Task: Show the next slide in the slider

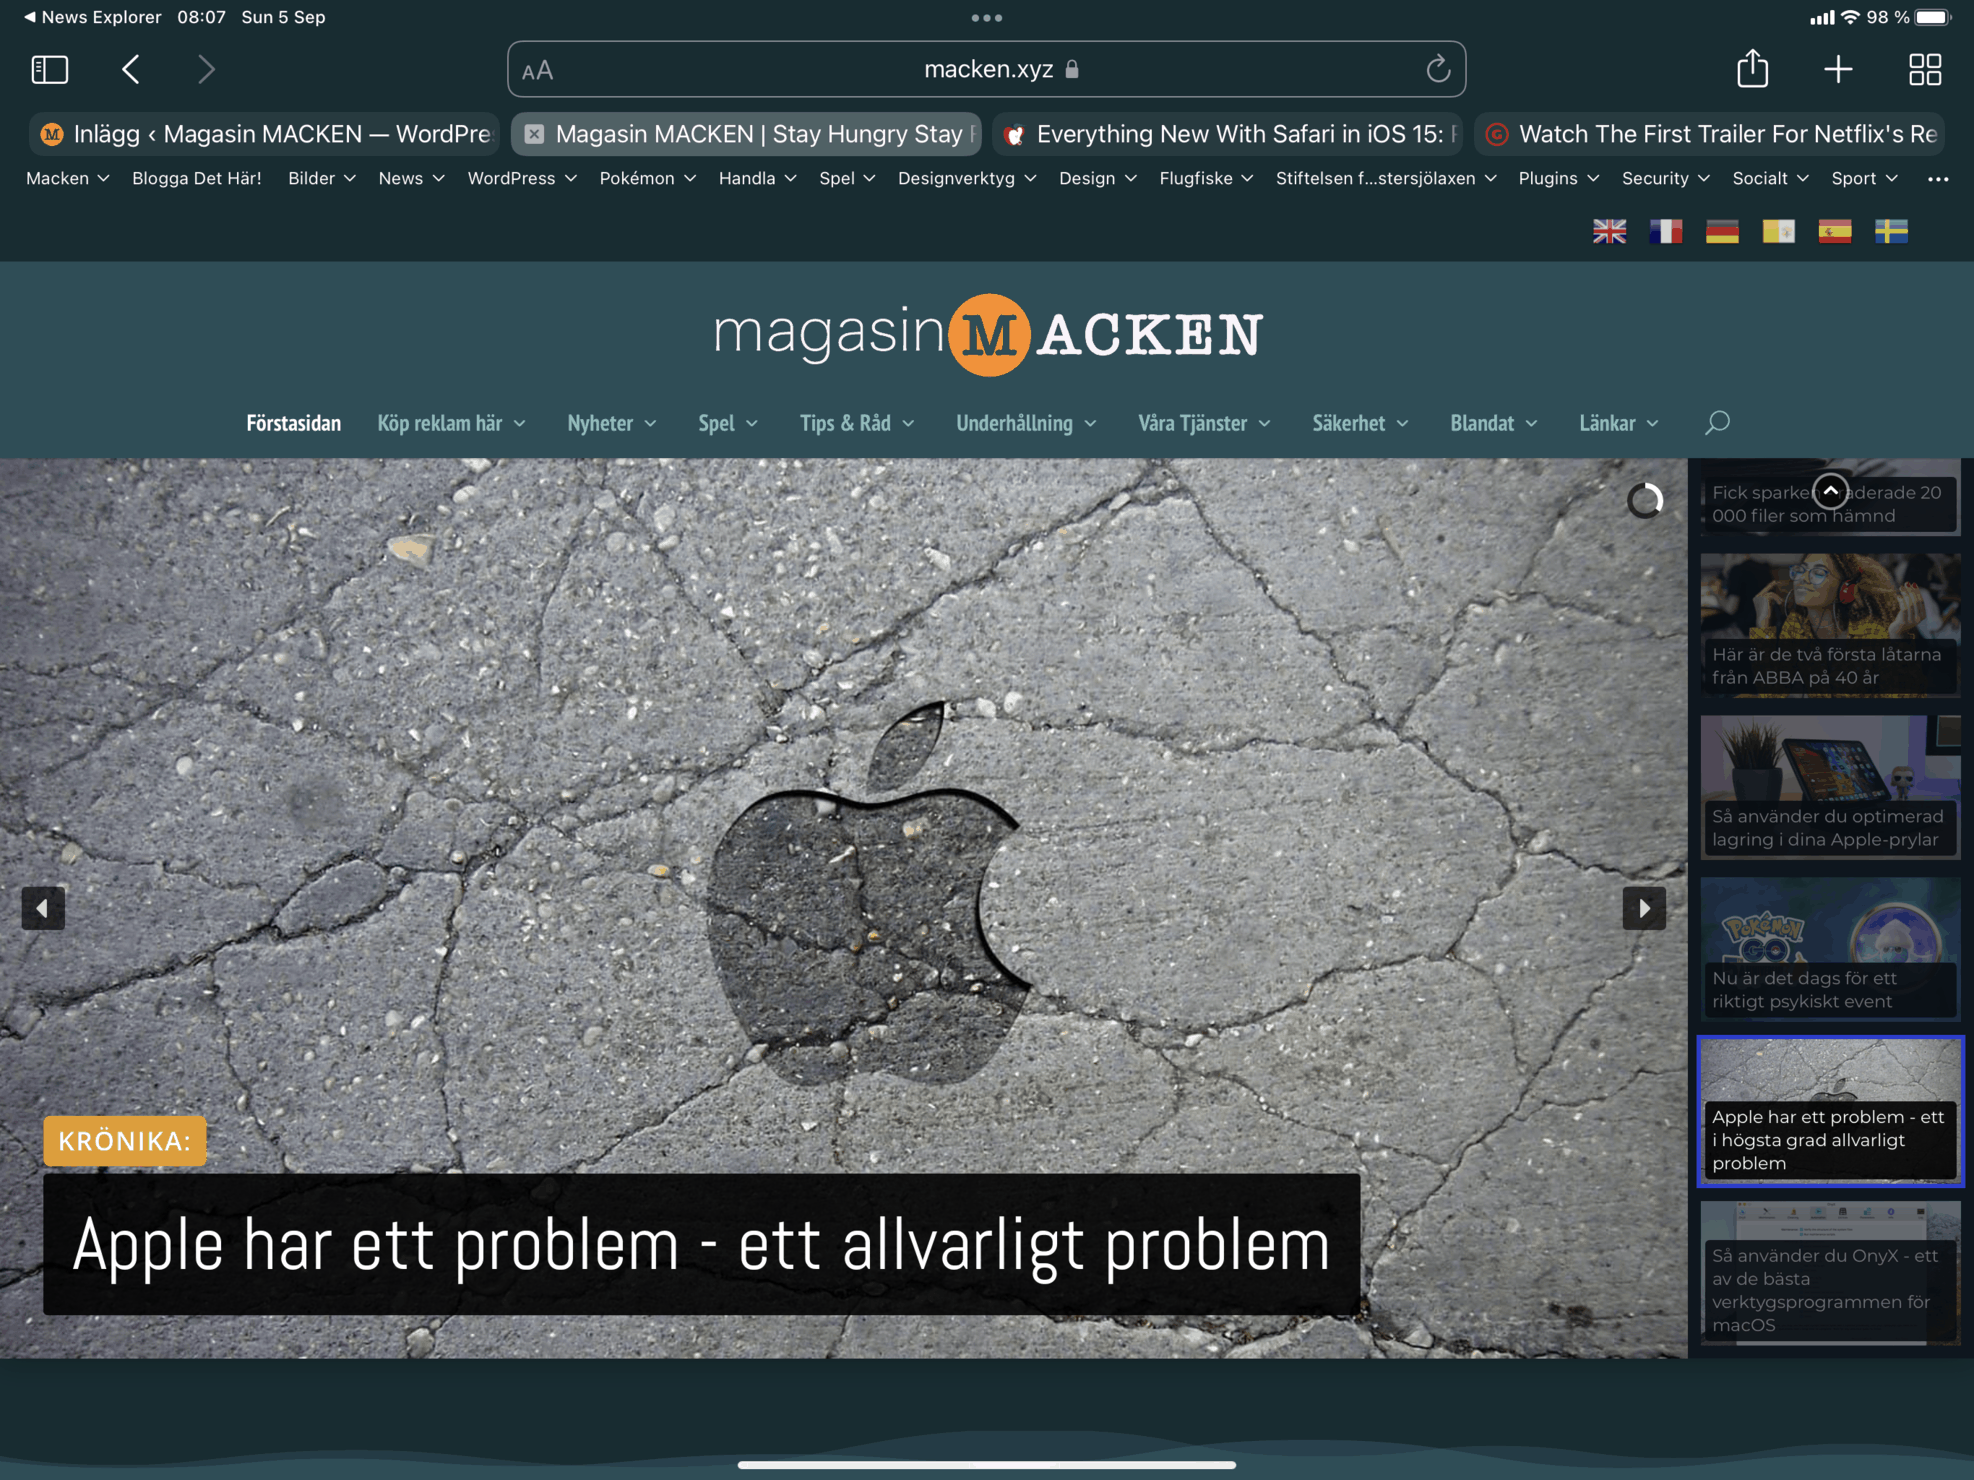Action: pyautogui.click(x=1644, y=908)
